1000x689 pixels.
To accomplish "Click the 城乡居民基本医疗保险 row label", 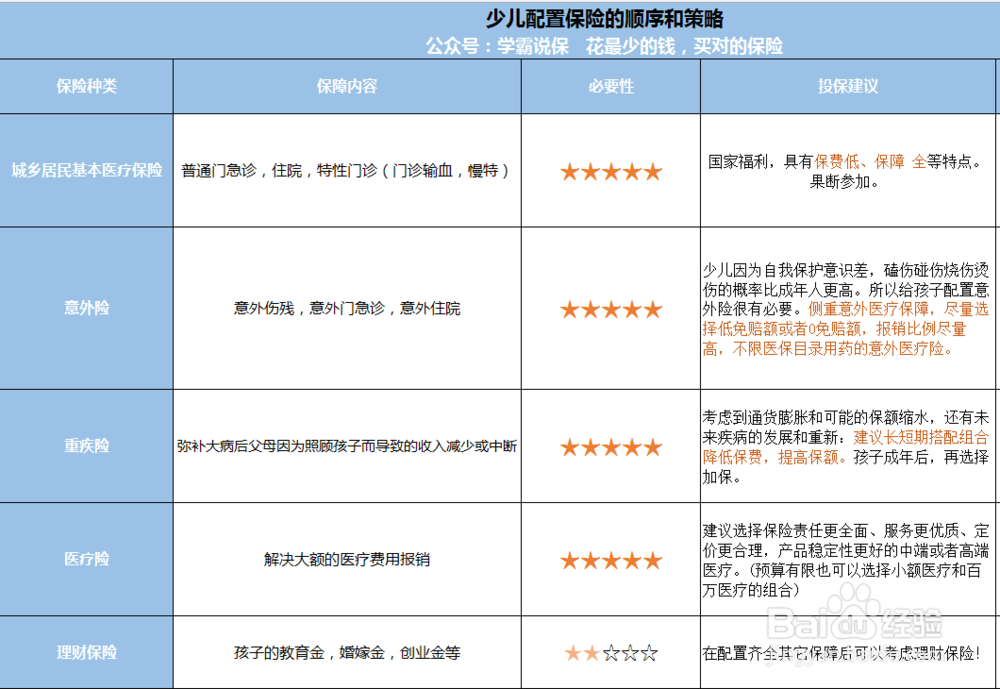I will pos(87,170).
